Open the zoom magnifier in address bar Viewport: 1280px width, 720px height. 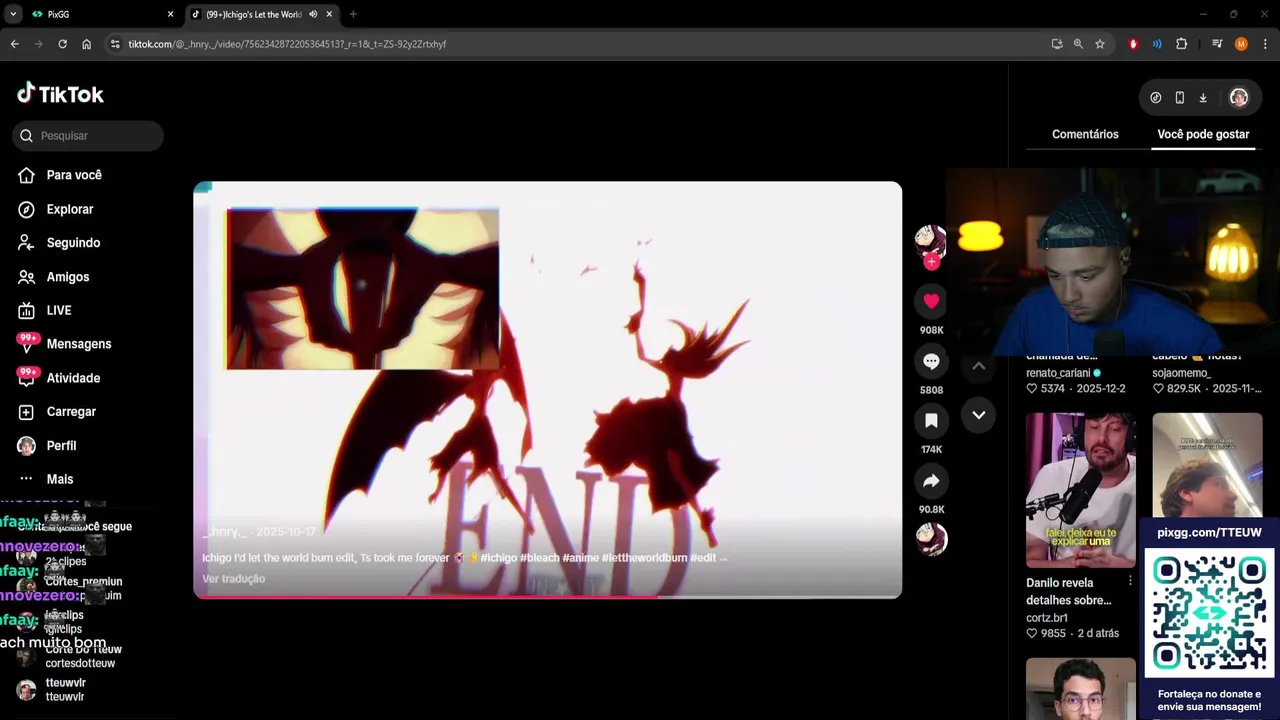[x=1078, y=44]
